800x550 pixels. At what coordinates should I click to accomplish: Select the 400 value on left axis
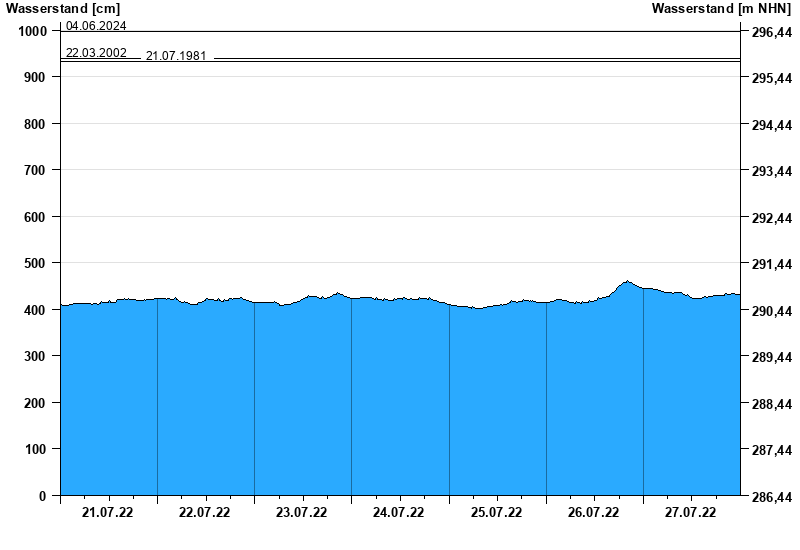pyautogui.click(x=36, y=310)
